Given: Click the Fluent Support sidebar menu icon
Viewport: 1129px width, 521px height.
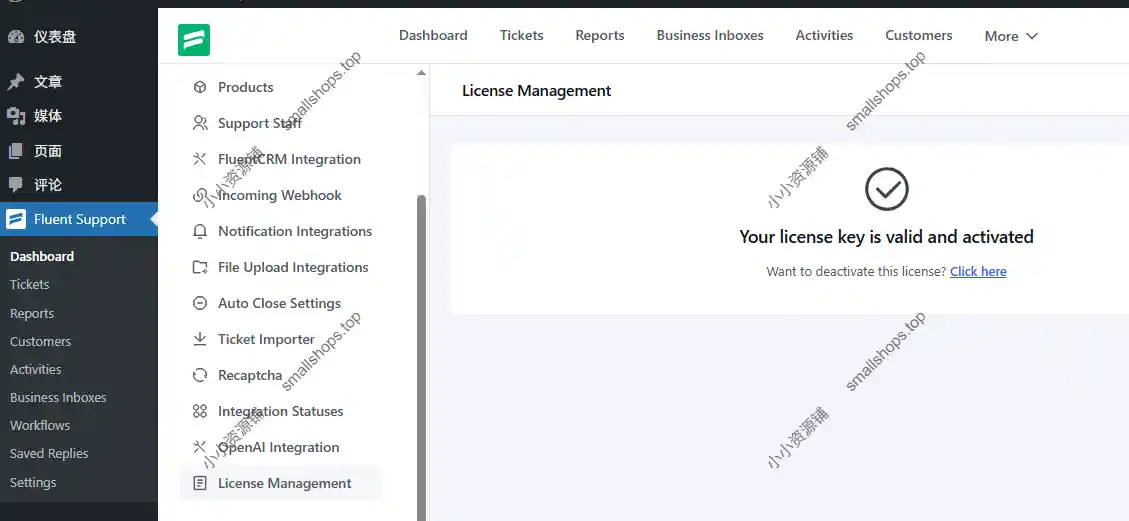Looking at the screenshot, I should tap(16, 219).
